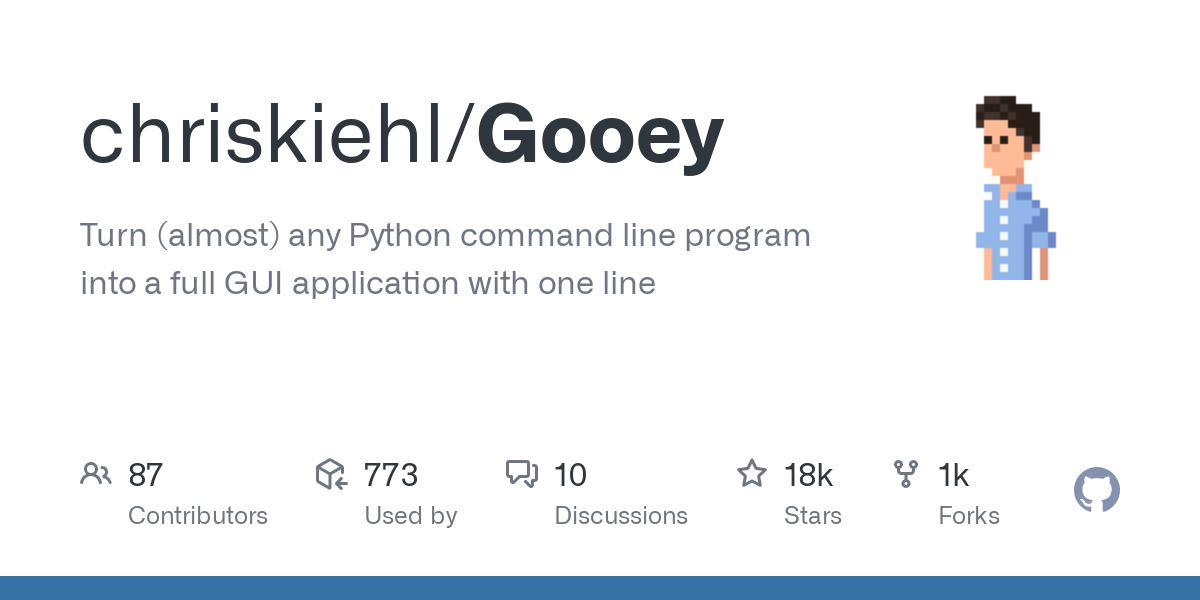Image resolution: width=1200 pixels, height=600 pixels.
Task: Click the Contributors people icon
Action: (x=96, y=474)
